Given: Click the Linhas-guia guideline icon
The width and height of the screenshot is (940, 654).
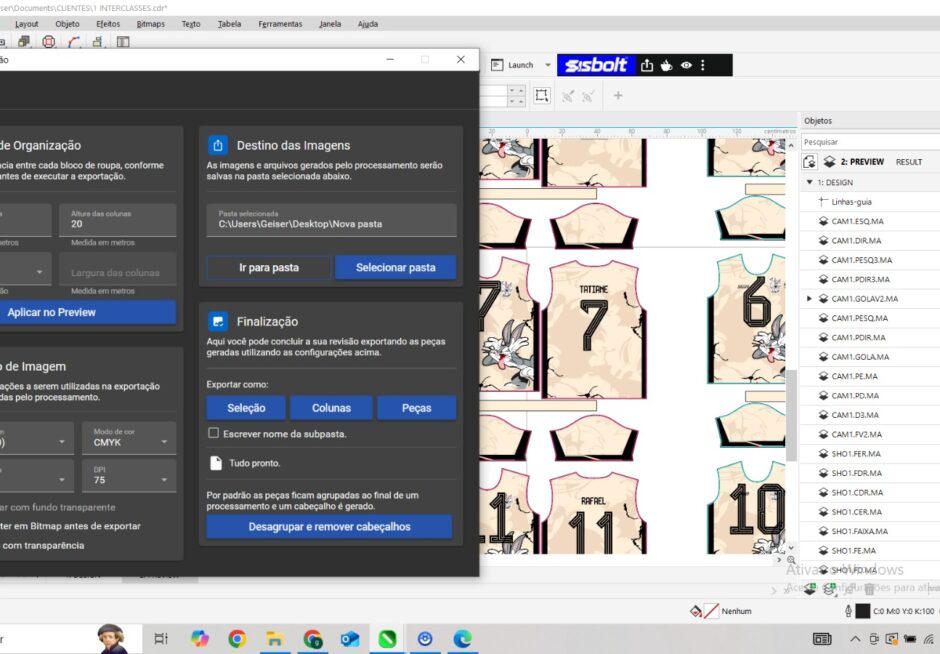Looking at the screenshot, I should (x=824, y=201).
